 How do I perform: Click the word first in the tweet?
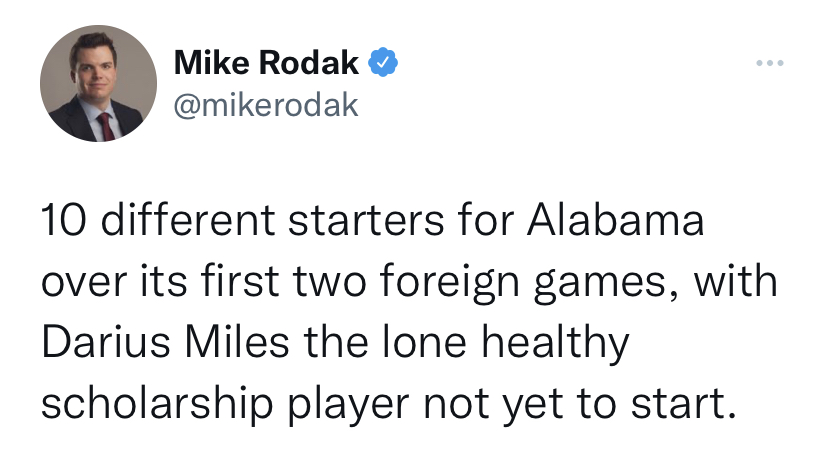[240, 280]
